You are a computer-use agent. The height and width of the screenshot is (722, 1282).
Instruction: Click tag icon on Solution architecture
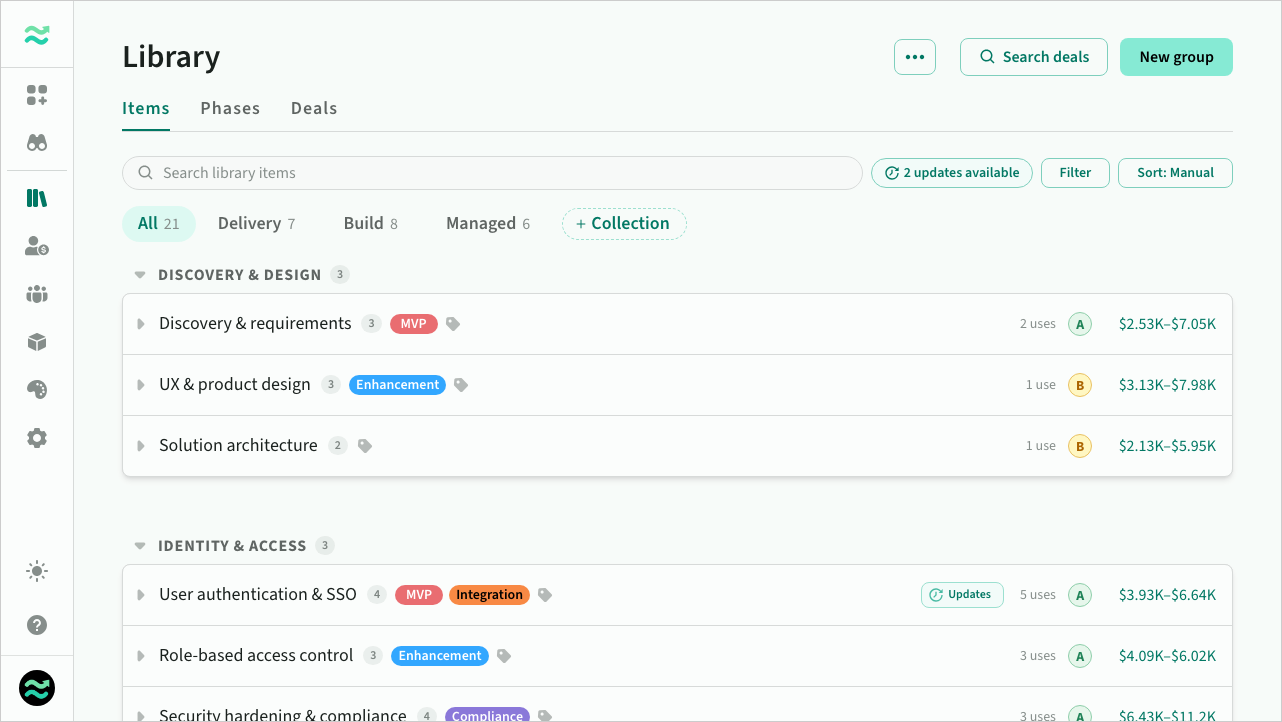tap(365, 446)
